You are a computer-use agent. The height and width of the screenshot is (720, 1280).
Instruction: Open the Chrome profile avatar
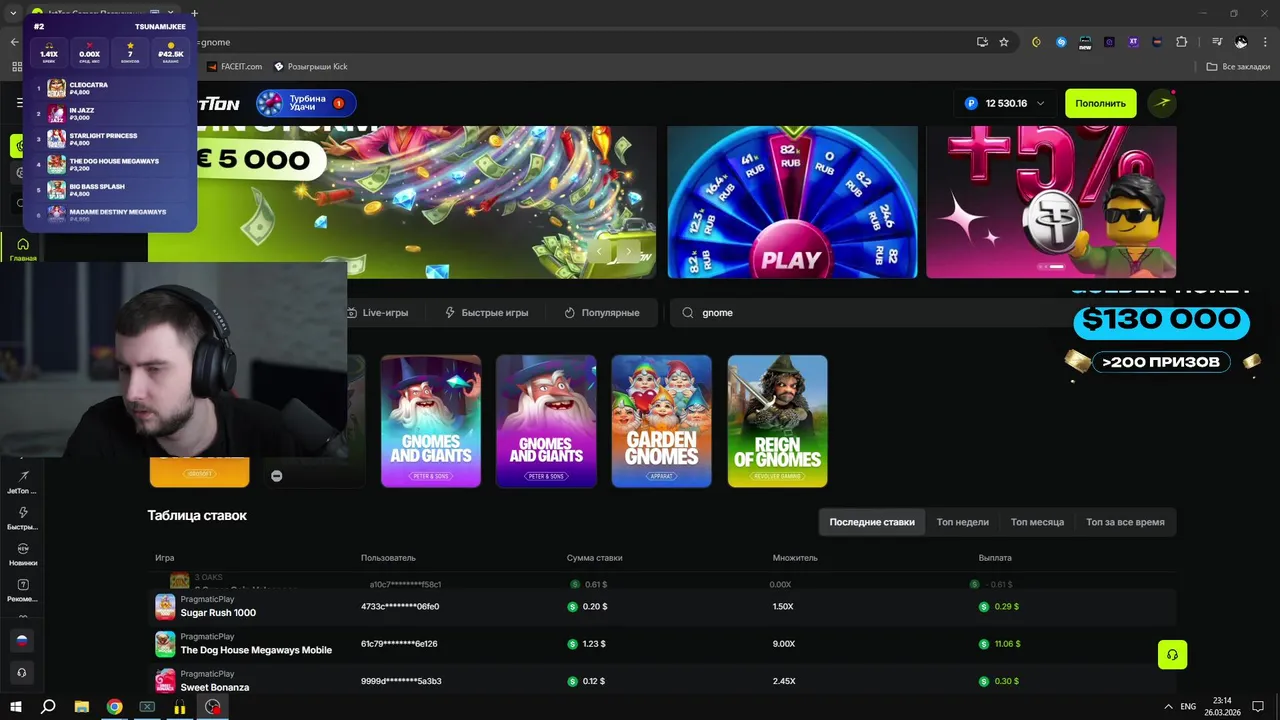[x=1241, y=42]
